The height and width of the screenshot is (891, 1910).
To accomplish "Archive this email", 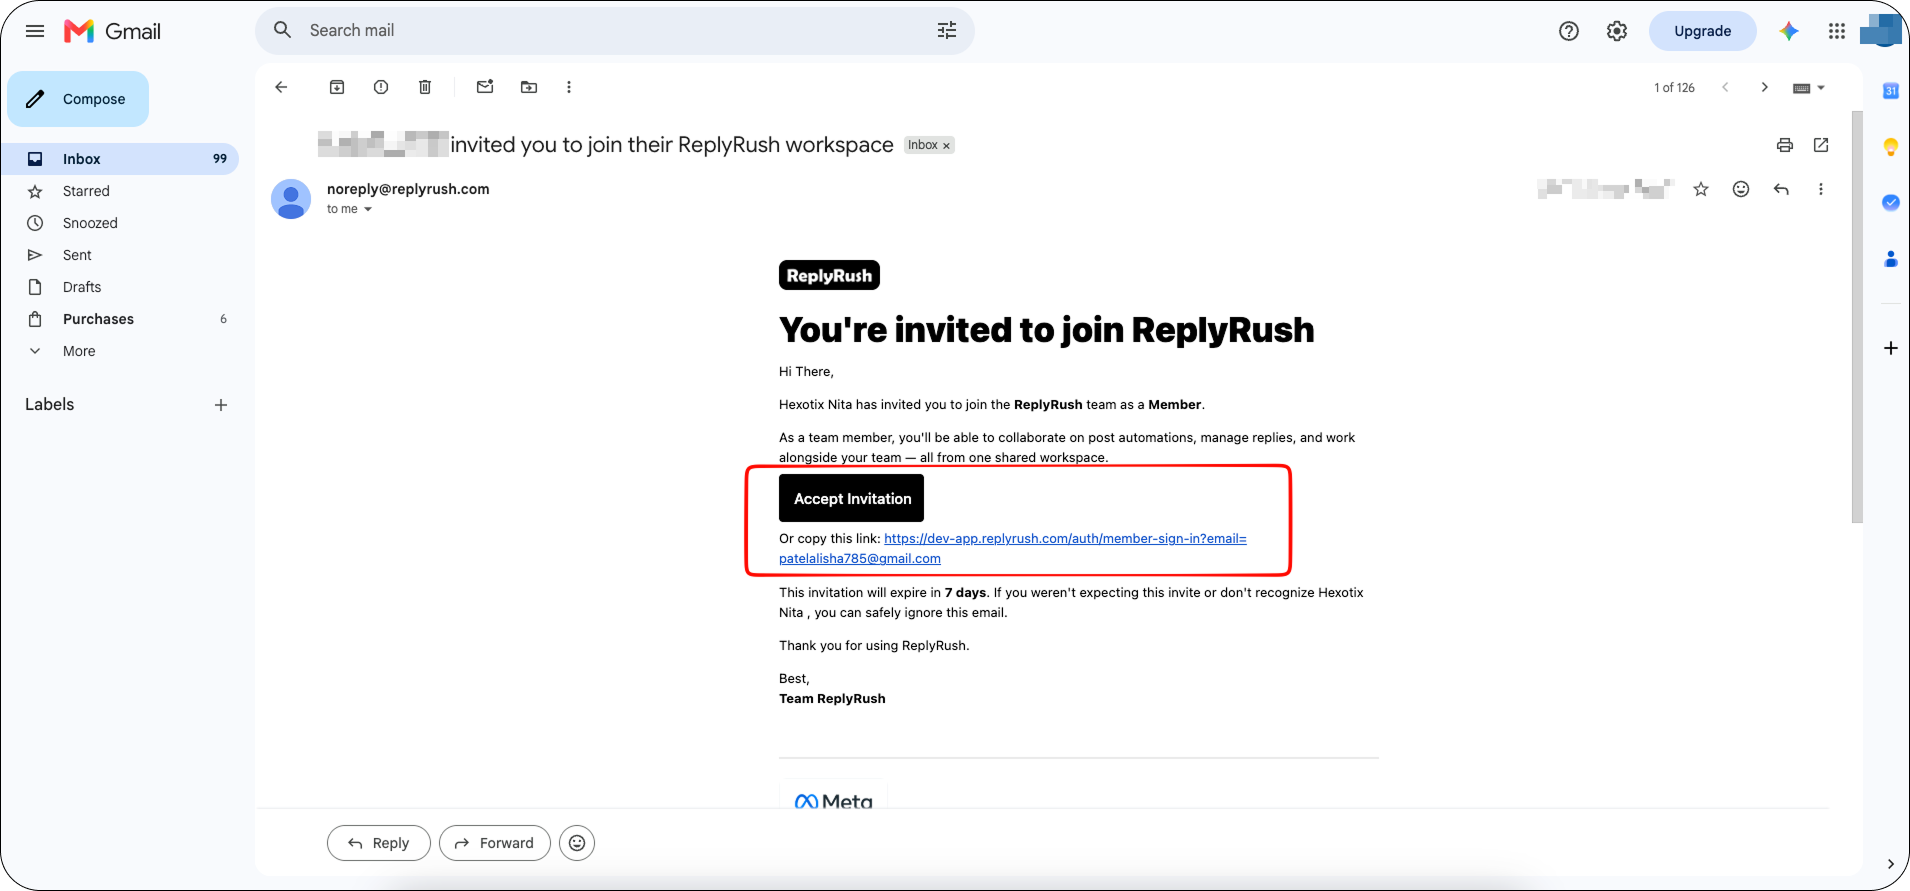I will pyautogui.click(x=337, y=87).
